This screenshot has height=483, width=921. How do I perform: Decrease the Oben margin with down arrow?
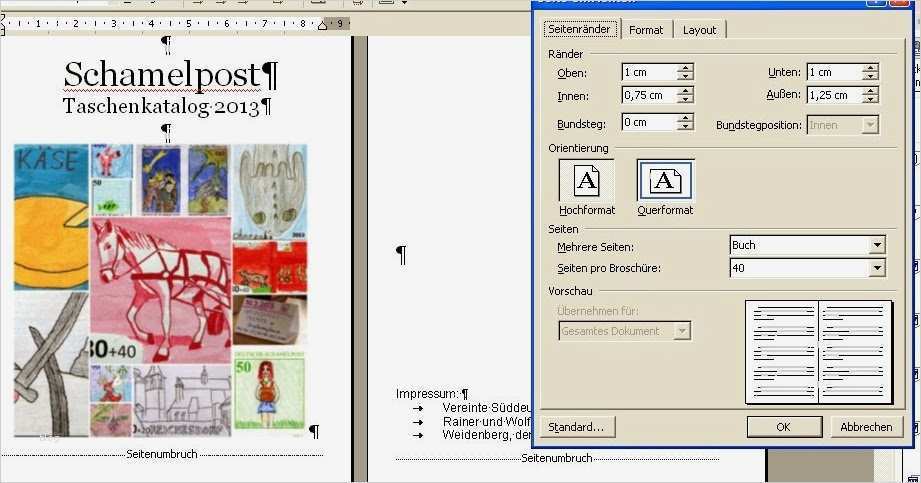pos(685,76)
